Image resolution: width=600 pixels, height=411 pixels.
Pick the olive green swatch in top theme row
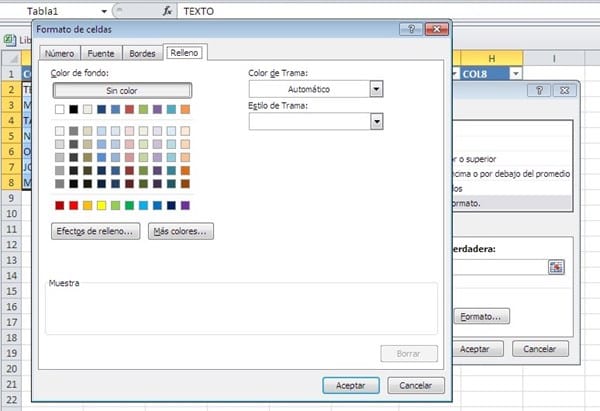pos(143,109)
